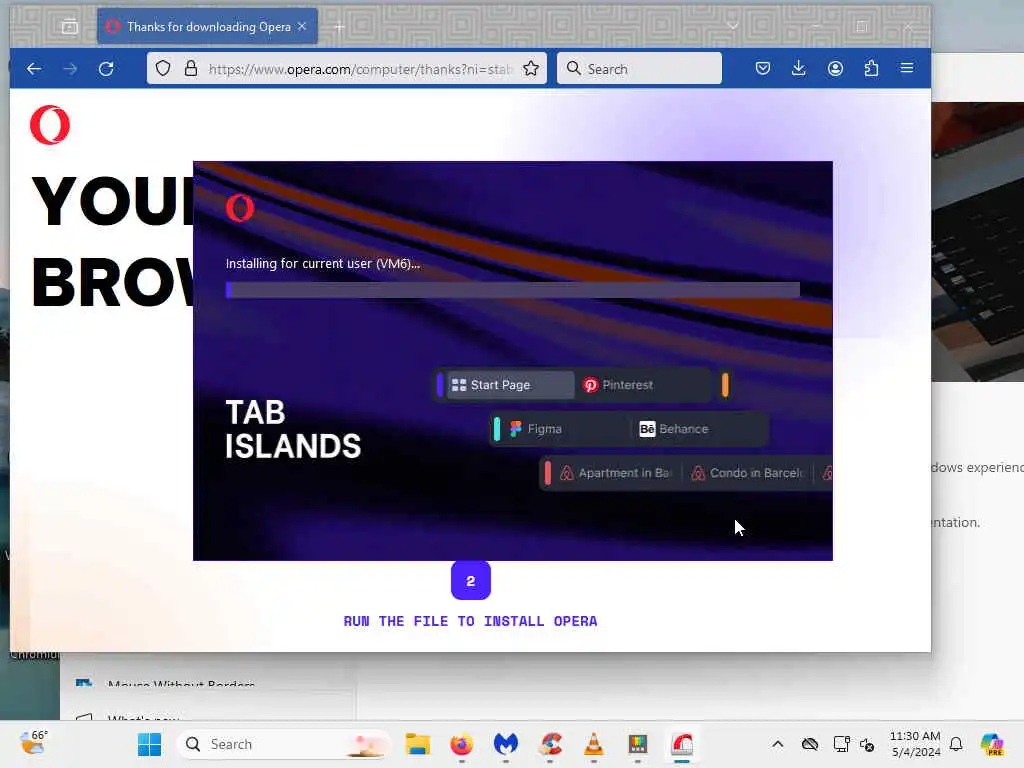Click the grayed forward navigation arrow
Image resolution: width=1024 pixels, height=768 pixels.
point(70,69)
